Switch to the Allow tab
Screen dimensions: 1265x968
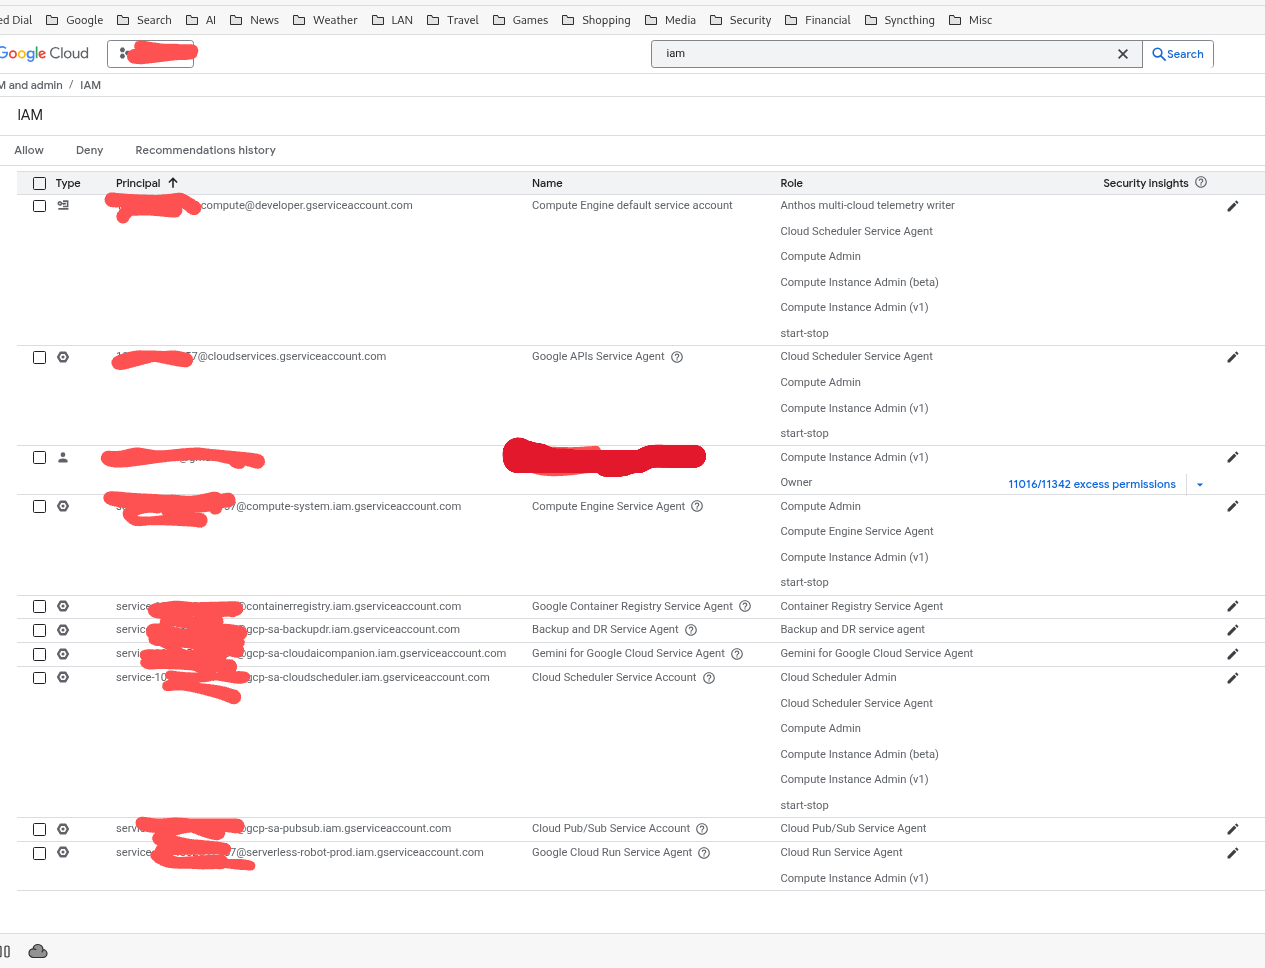29,150
